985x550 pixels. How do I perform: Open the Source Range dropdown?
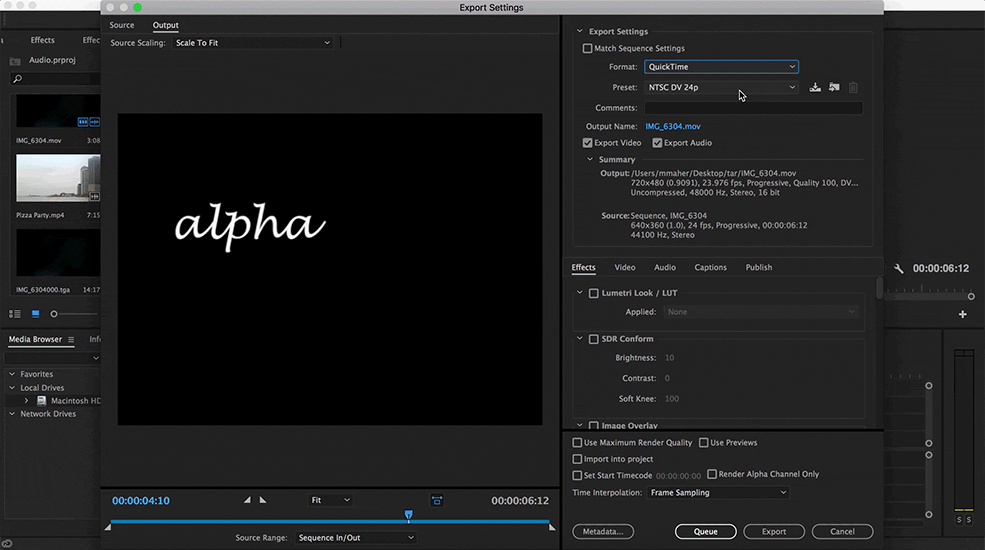point(354,538)
